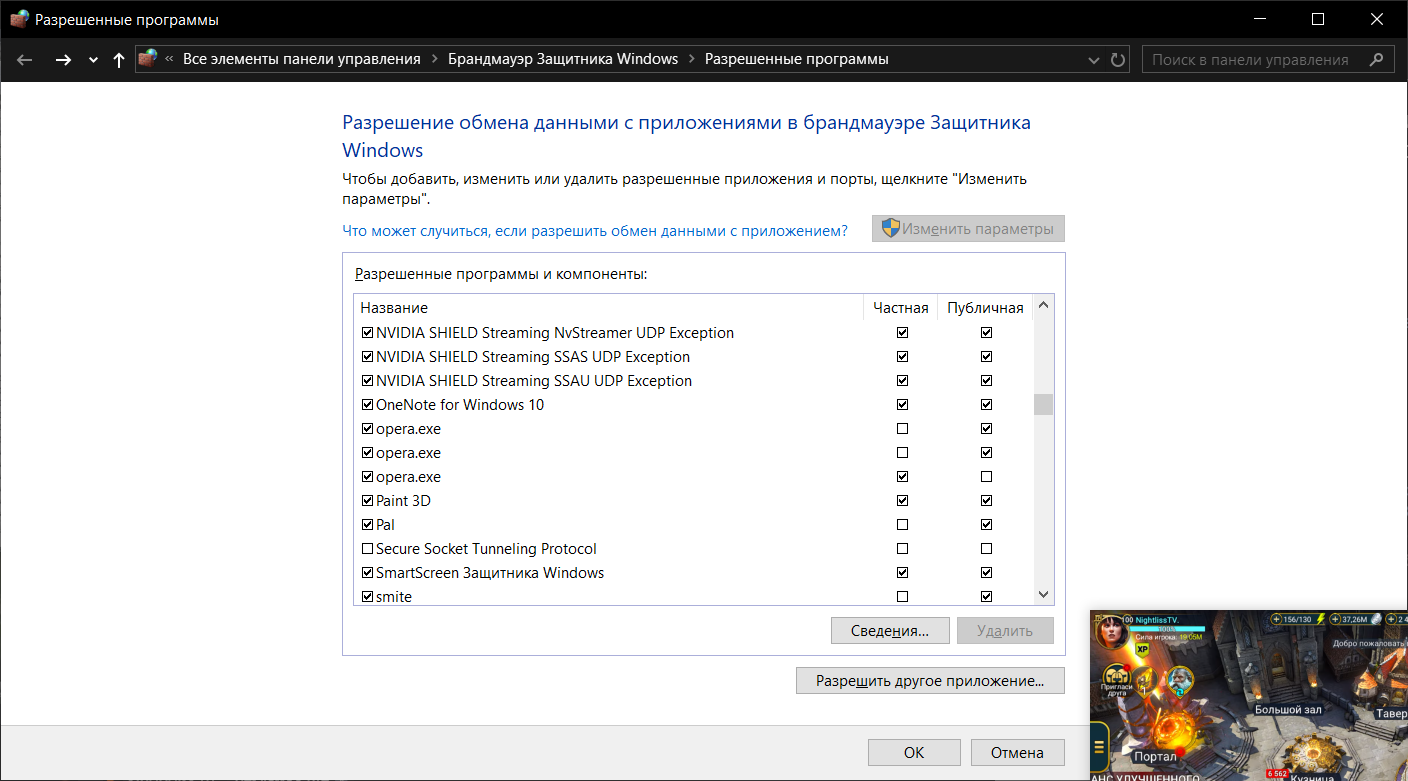Click the firewall icon in address bar
1408x781 pixels.
pos(148,59)
